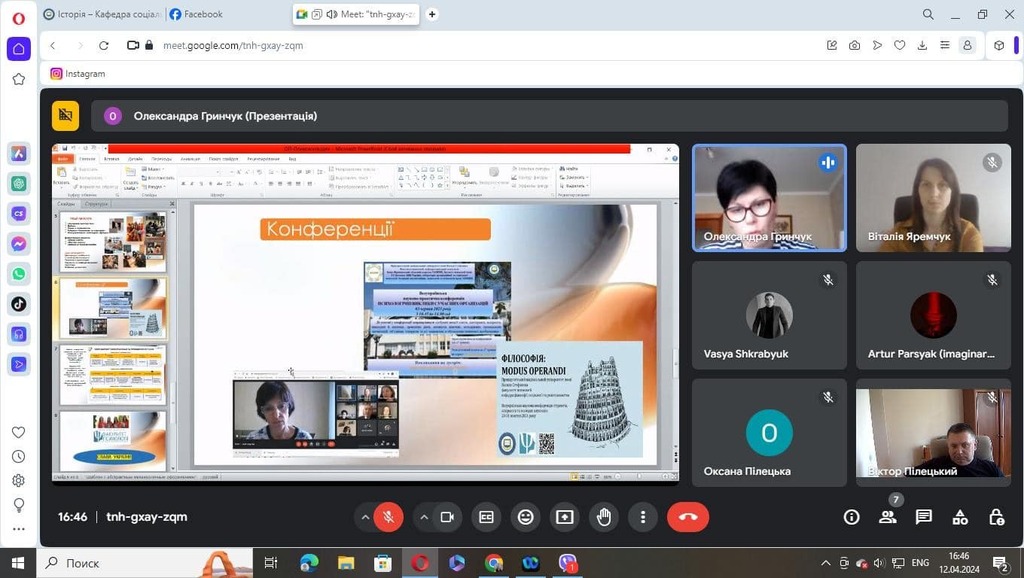Image resolution: width=1024 pixels, height=578 pixels.
Task: Click the Present now screen share icon
Action: point(565,517)
